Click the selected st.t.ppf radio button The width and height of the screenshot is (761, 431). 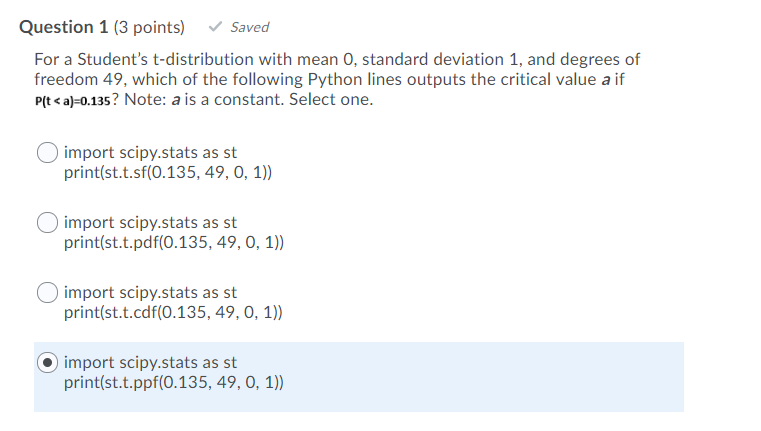coord(48,363)
